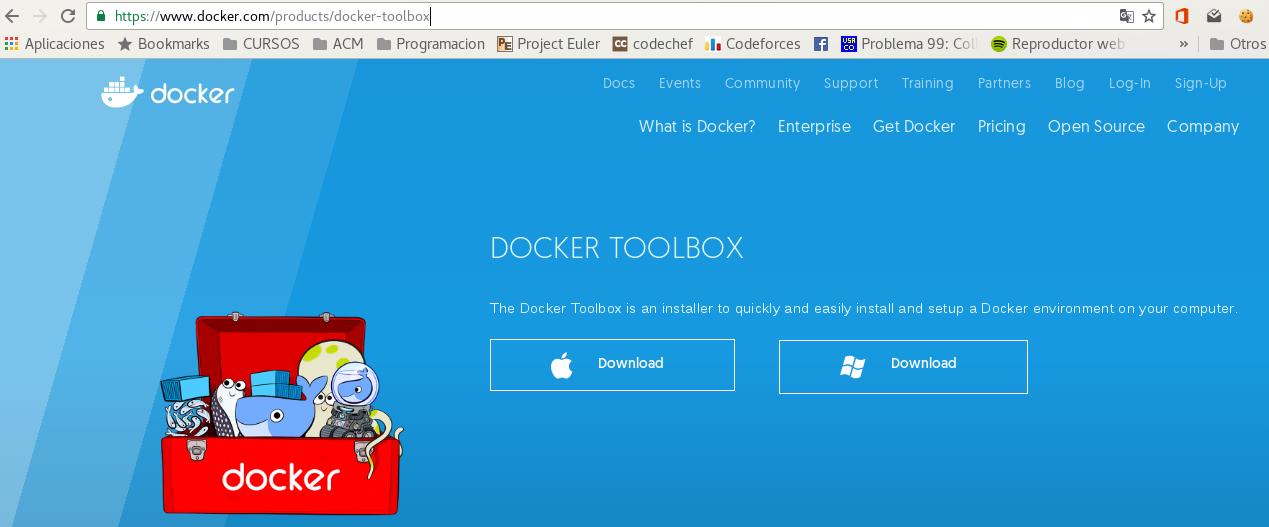Click the Docker whale logo

(x=167, y=92)
